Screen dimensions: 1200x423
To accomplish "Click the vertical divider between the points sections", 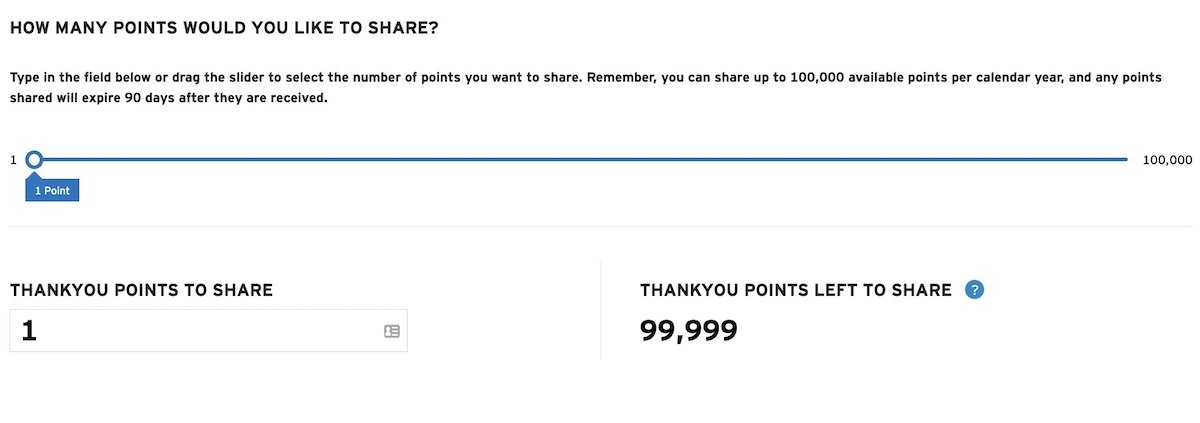I will pyautogui.click(x=600, y=310).
